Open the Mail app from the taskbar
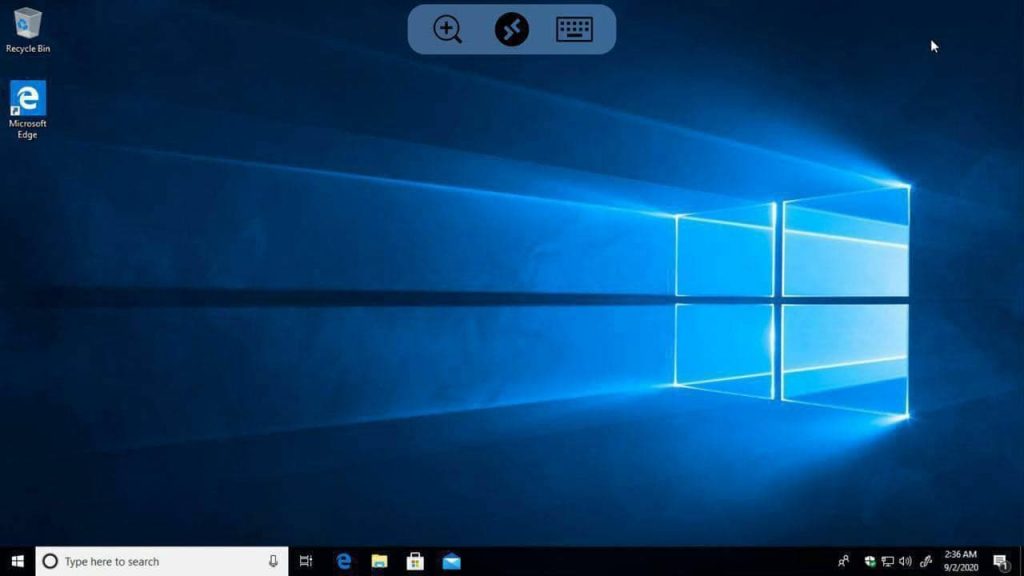This screenshot has width=1024, height=576. (x=451, y=561)
